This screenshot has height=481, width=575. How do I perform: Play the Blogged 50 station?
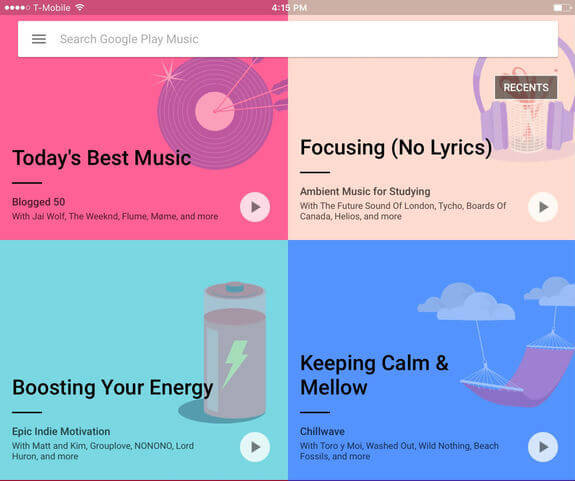pyautogui.click(x=255, y=207)
